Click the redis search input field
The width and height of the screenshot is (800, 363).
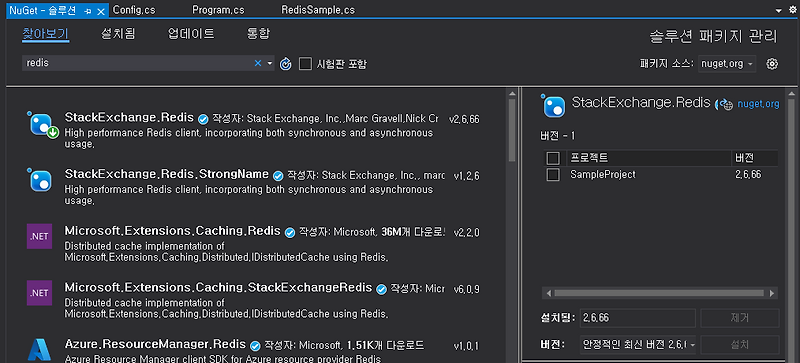click(x=138, y=63)
